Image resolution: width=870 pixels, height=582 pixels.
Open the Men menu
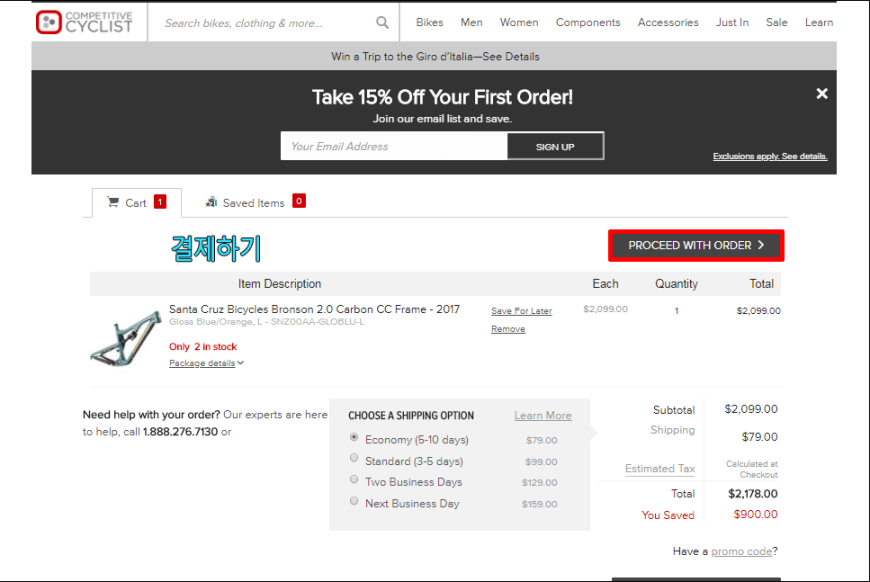click(x=472, y=23)
